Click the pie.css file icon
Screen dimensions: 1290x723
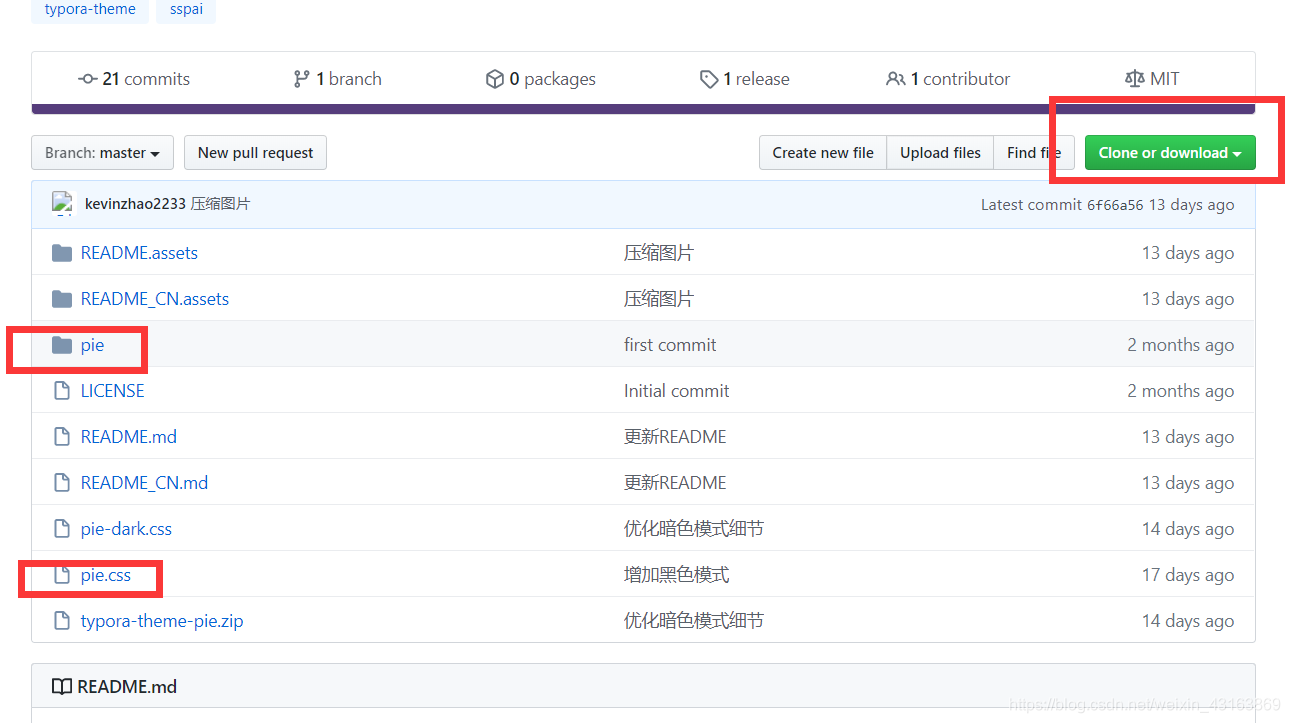[62, 575]
